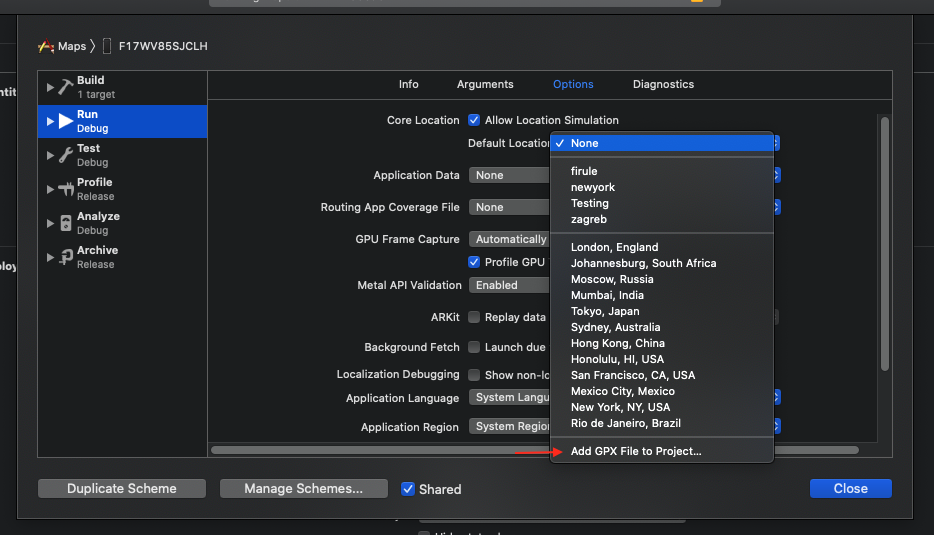Expand the Build action disclosure triangle
Viewport: 934px width, 535px height.
(x=50, y=87)
